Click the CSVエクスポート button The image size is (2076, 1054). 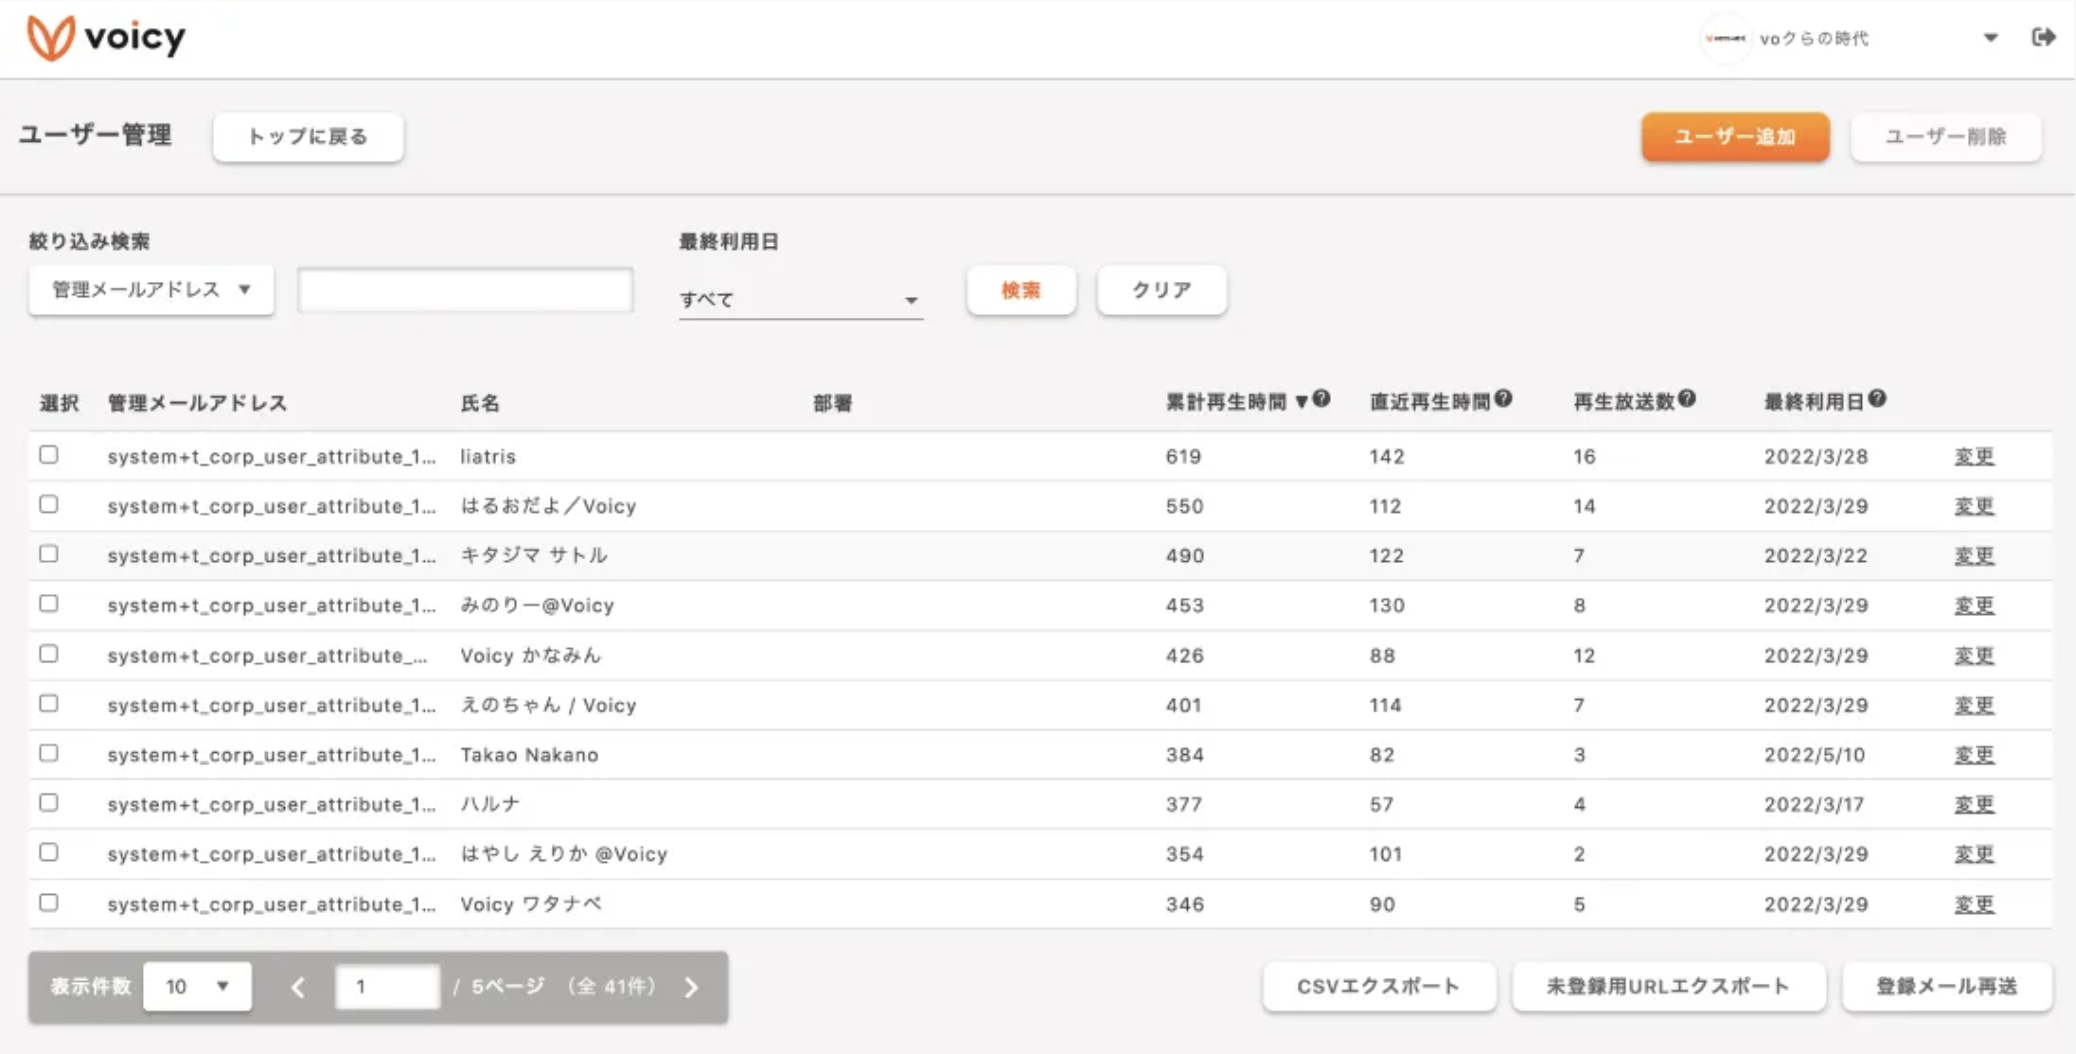[1379, 987]
